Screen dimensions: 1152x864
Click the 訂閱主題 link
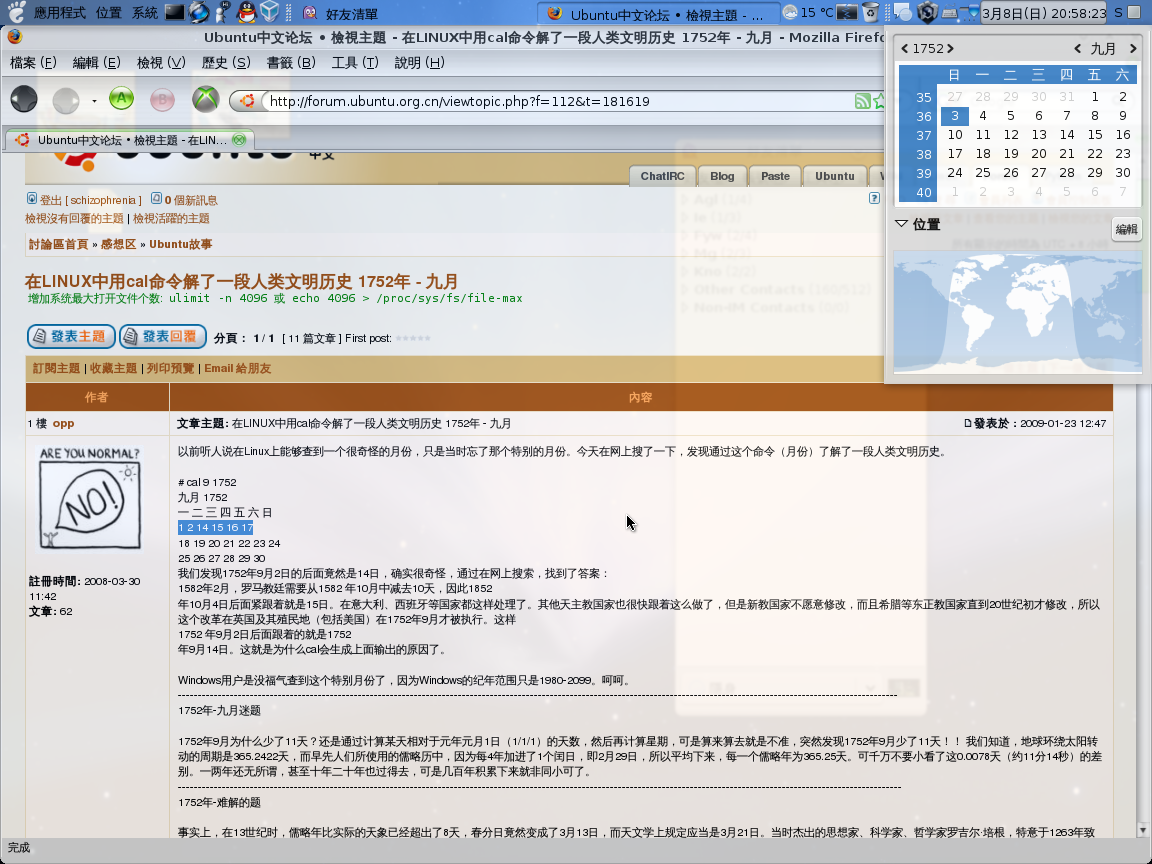[x=56, y=368]
